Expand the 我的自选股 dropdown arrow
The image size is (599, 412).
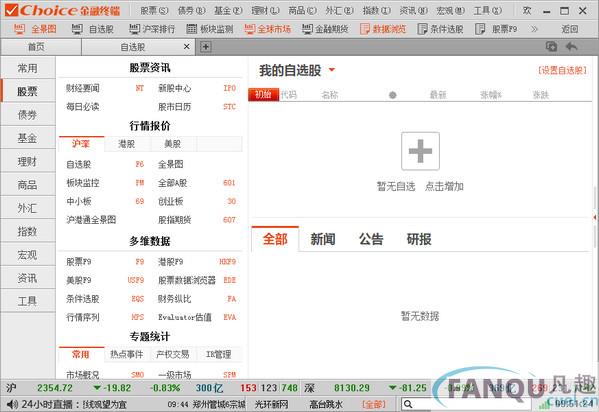[x=332, y=70]
